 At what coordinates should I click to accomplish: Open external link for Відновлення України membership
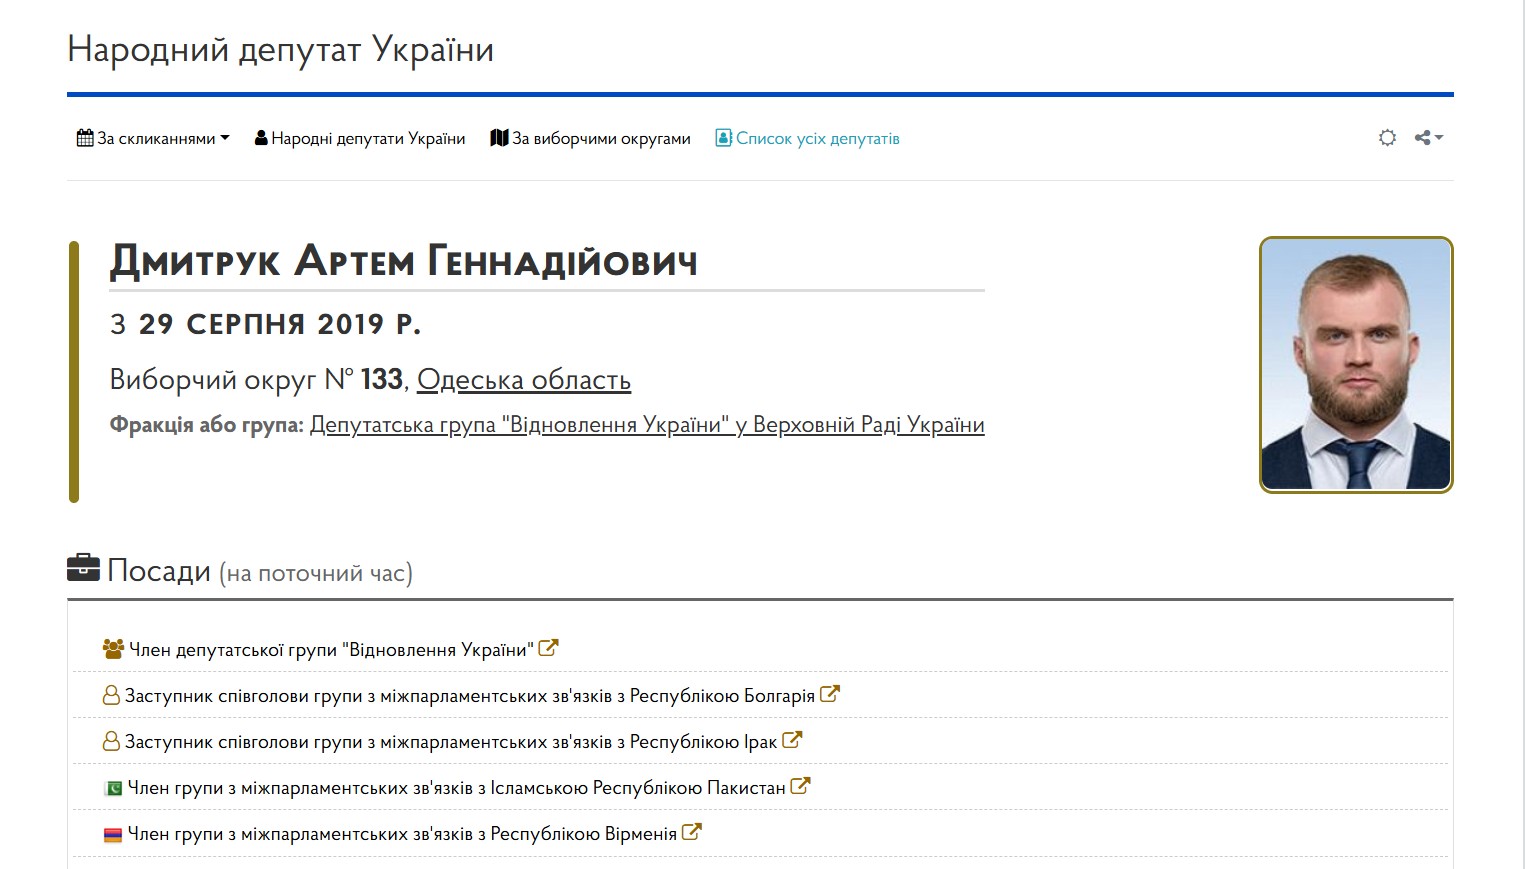(548, 648)
